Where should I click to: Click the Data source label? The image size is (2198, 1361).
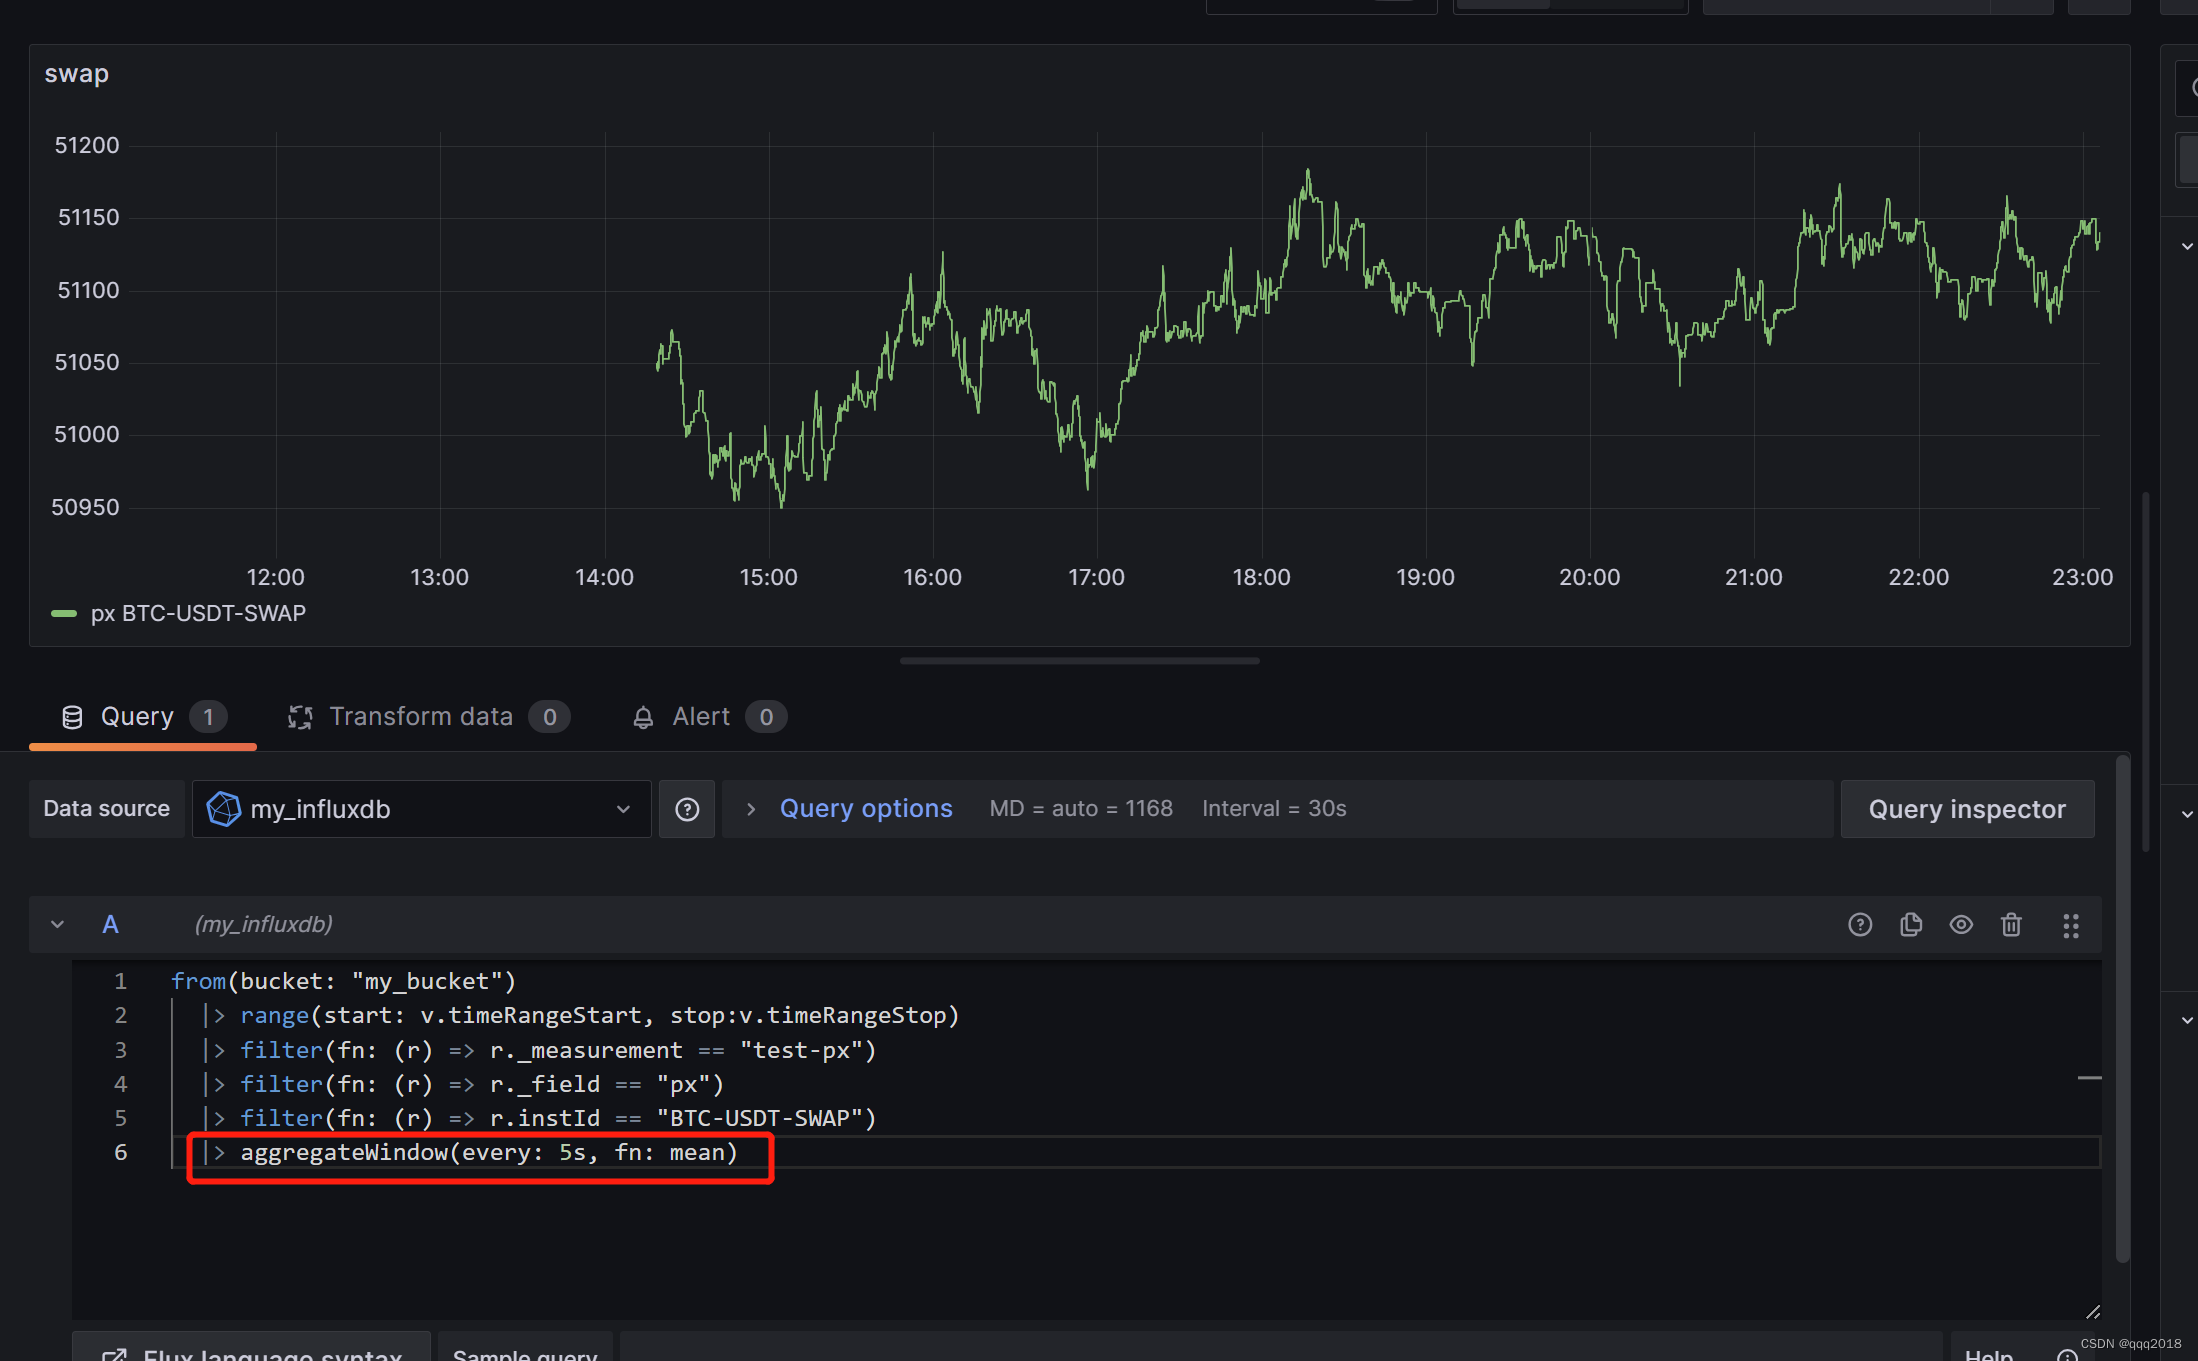107,809
